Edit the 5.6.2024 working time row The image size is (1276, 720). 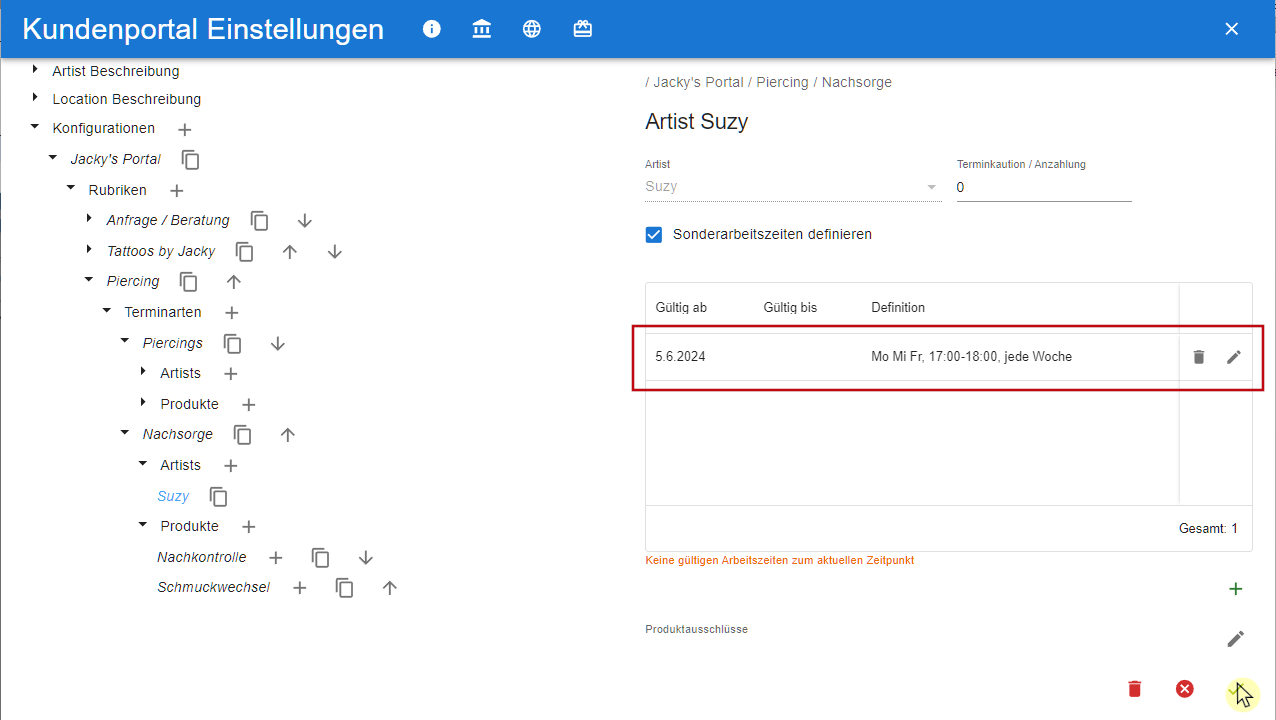[x=1234, y=357]
